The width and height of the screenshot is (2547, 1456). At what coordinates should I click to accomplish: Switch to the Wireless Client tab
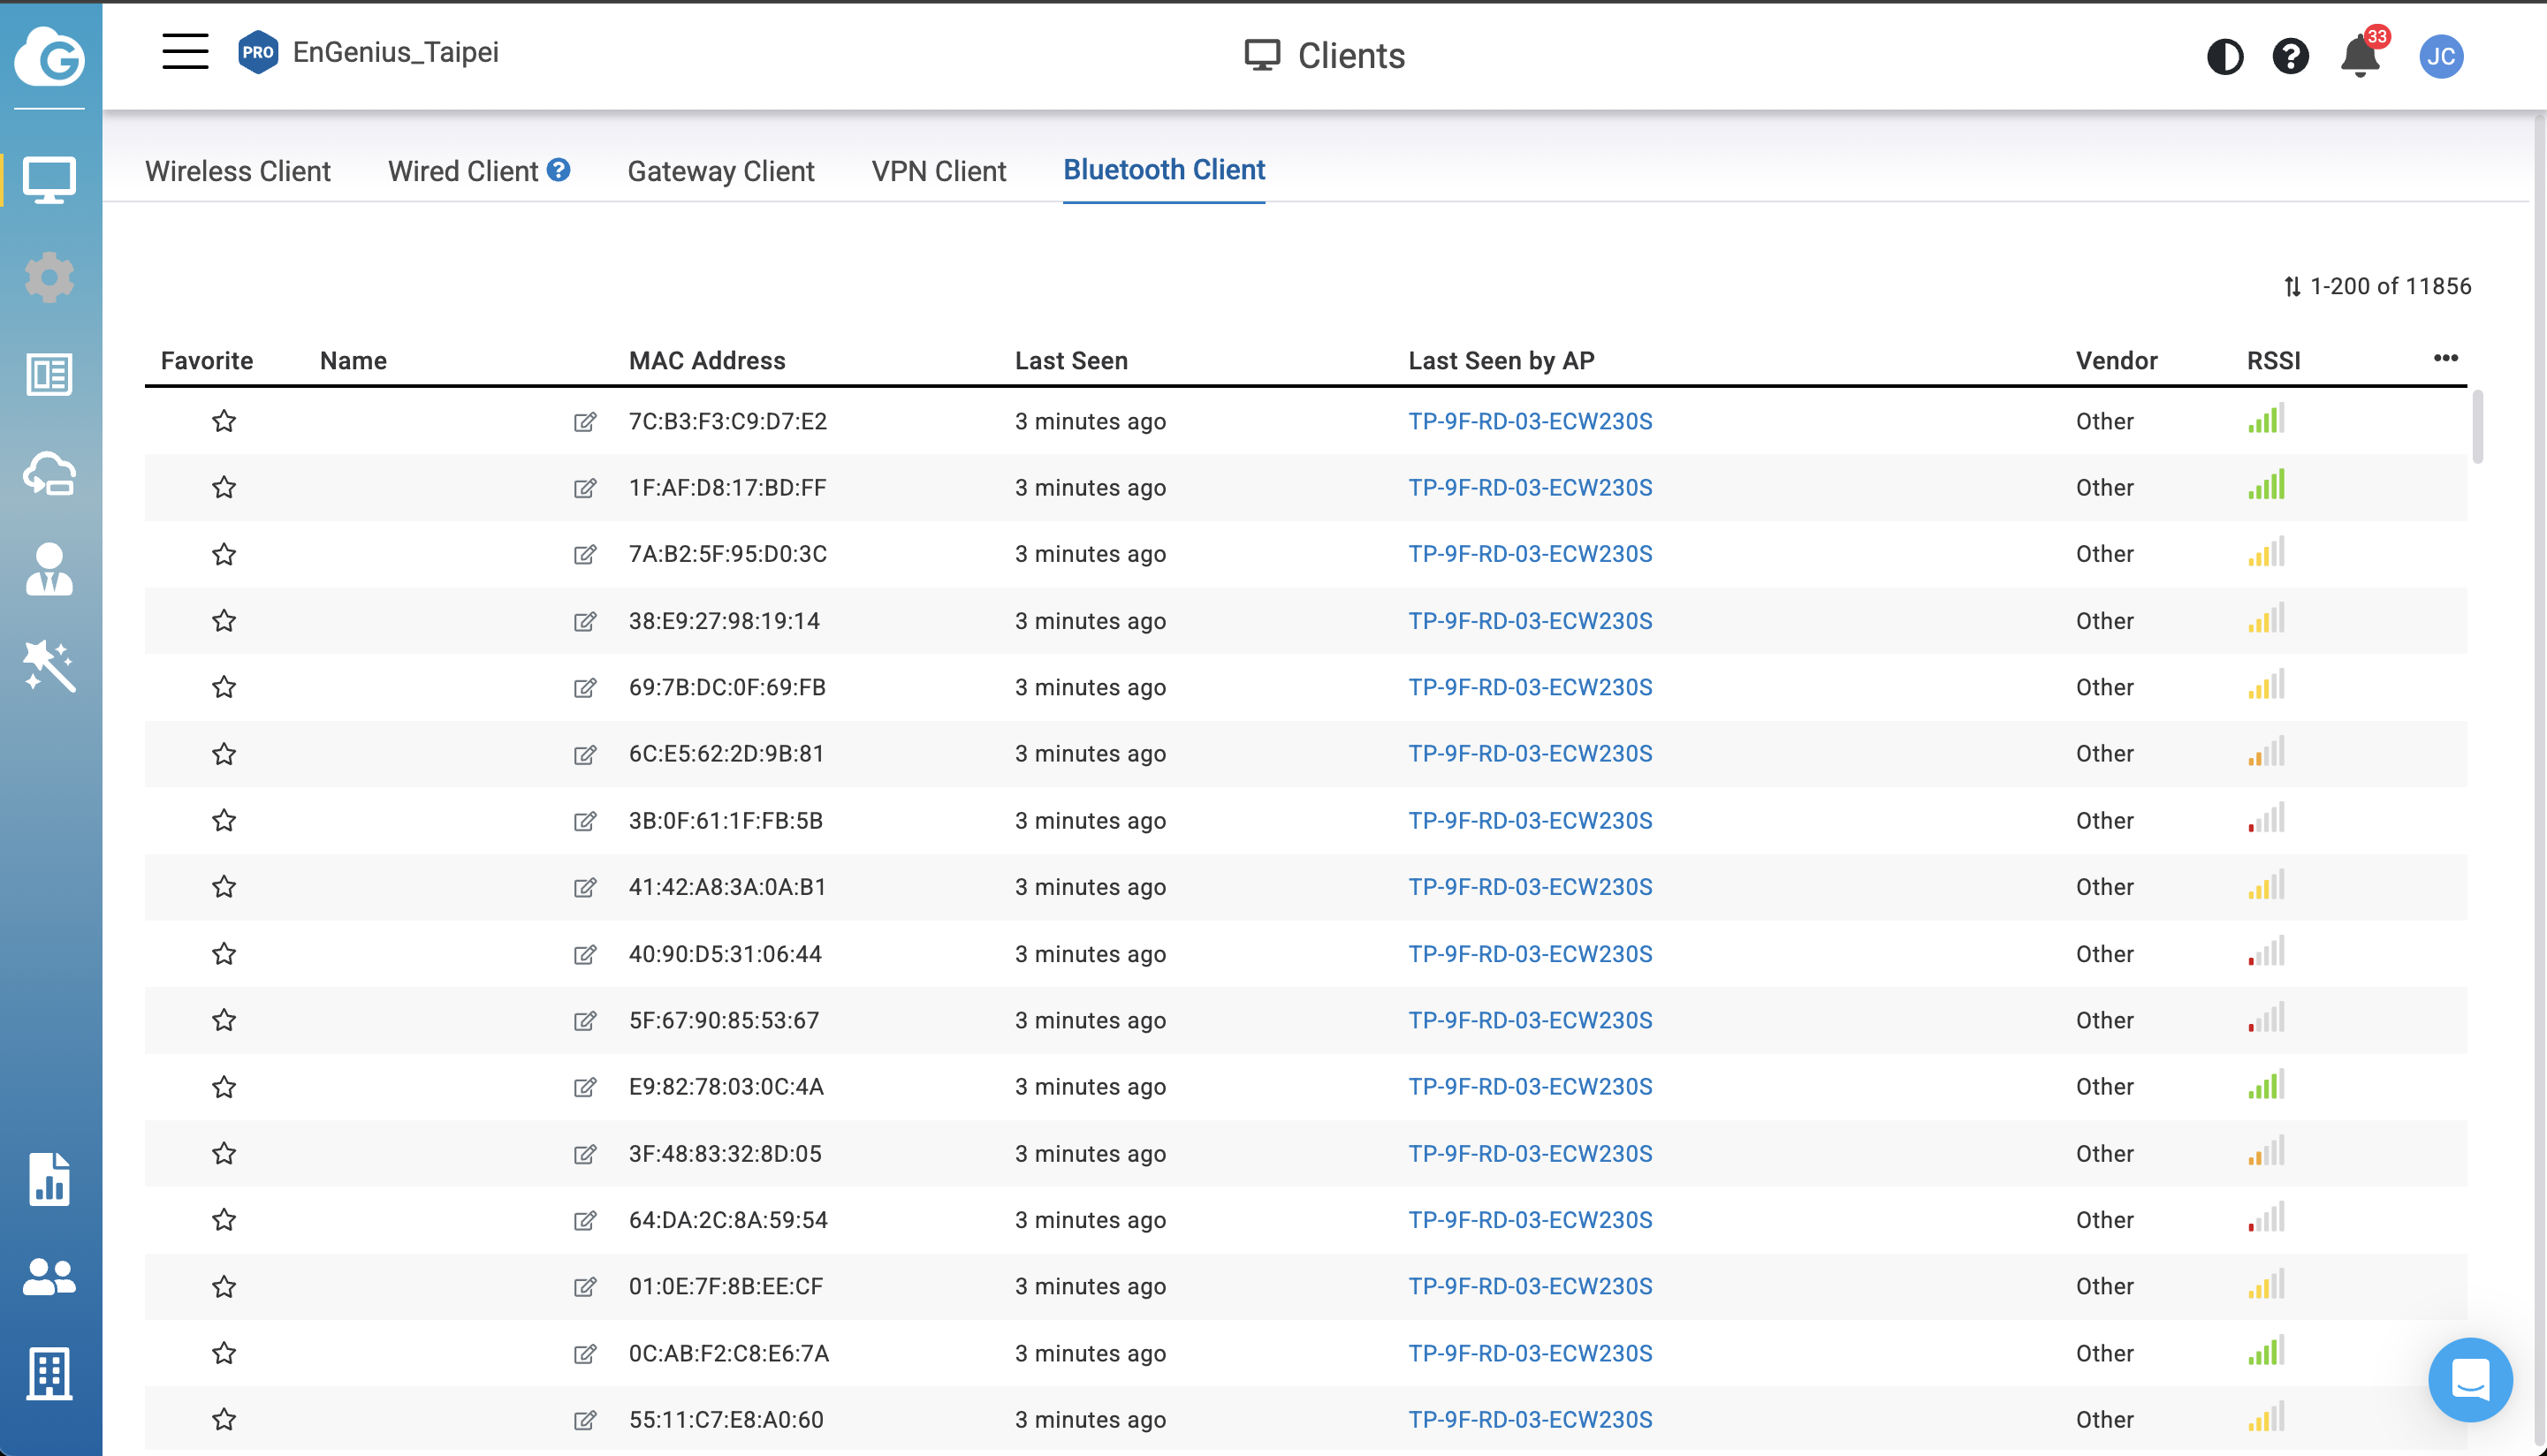point(237,171)
